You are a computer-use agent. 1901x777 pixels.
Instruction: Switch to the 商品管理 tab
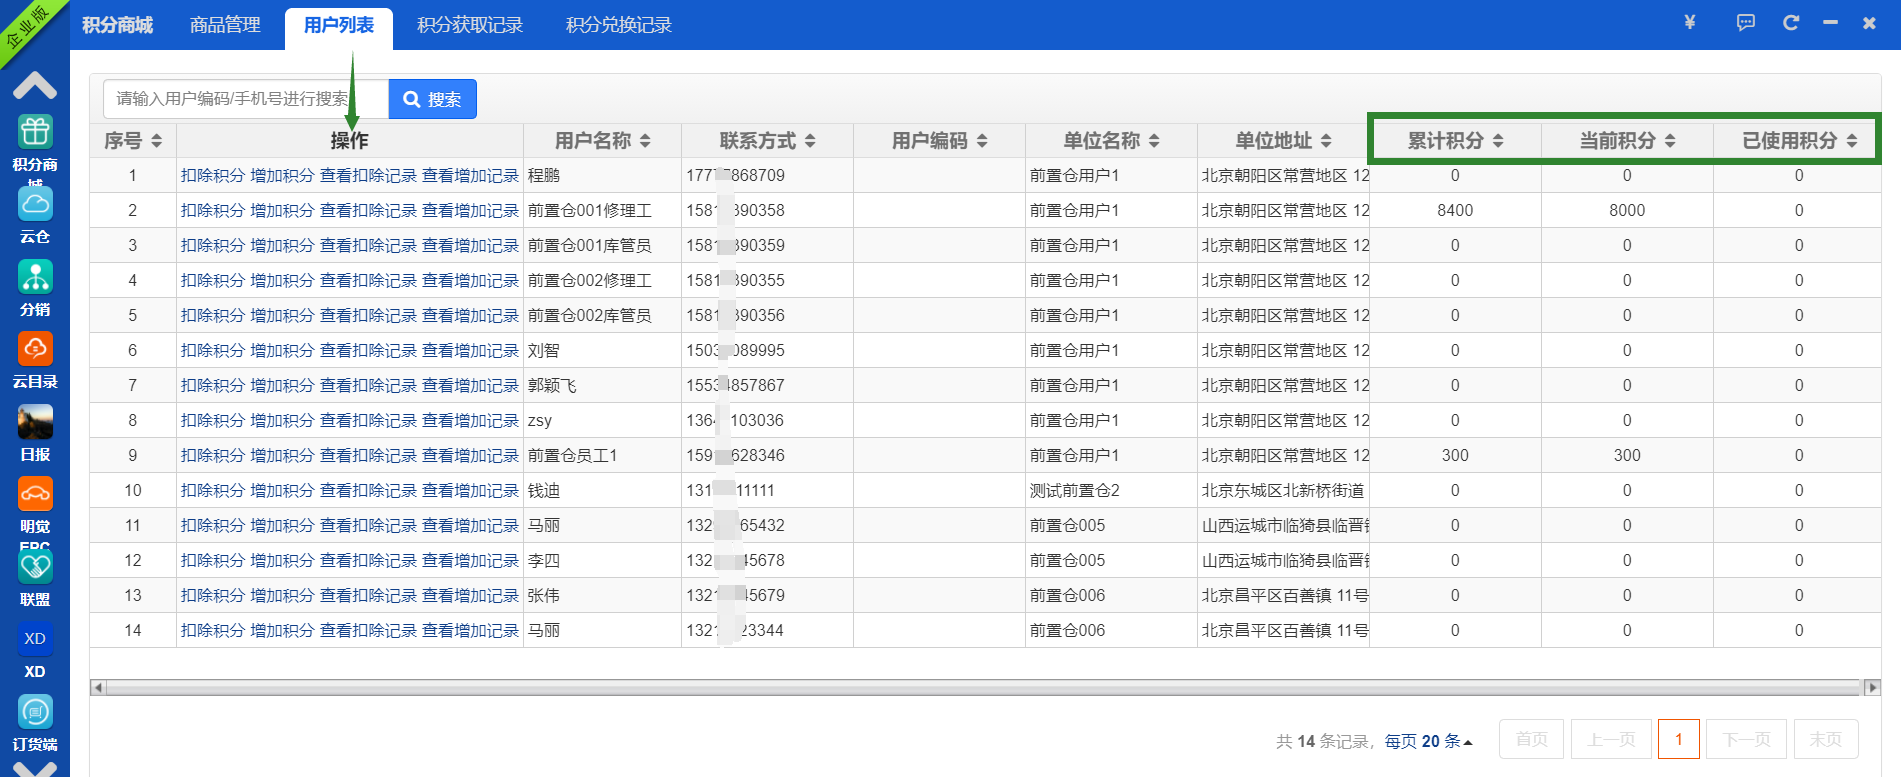[x=225, y=25]
